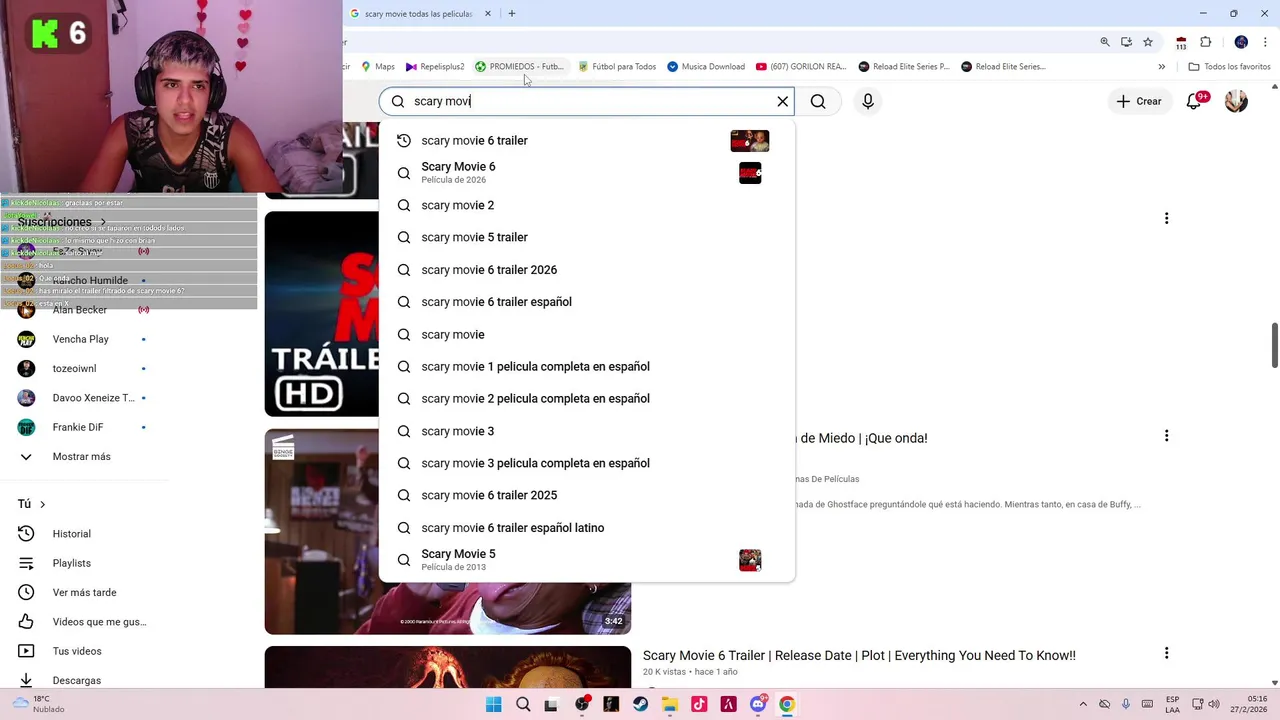This screenshot has width=1280, height=720.
Task: Open the Fútbol para Todos bookmark
Action: pyautogui.click(x=617, y=67)
